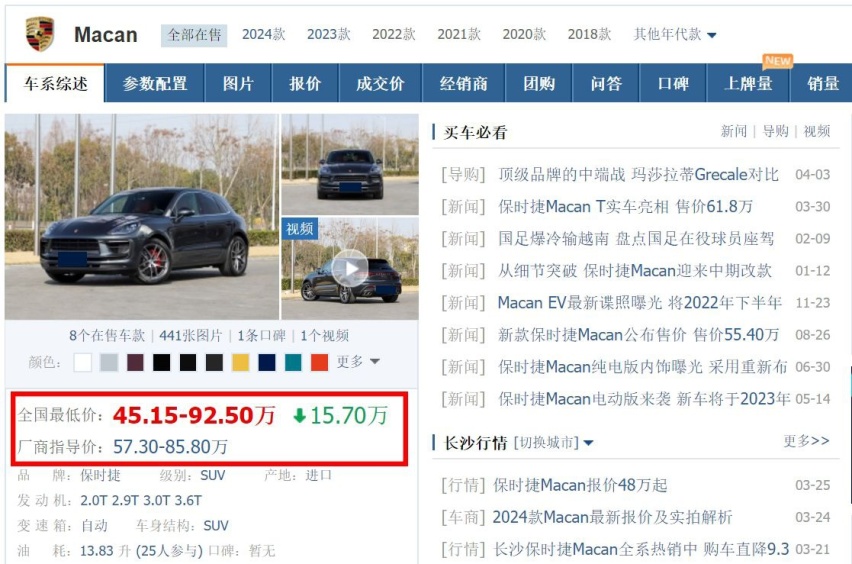Open the 口碑 tab
This screenshot has width=852, height=564.
pos(673,83)
